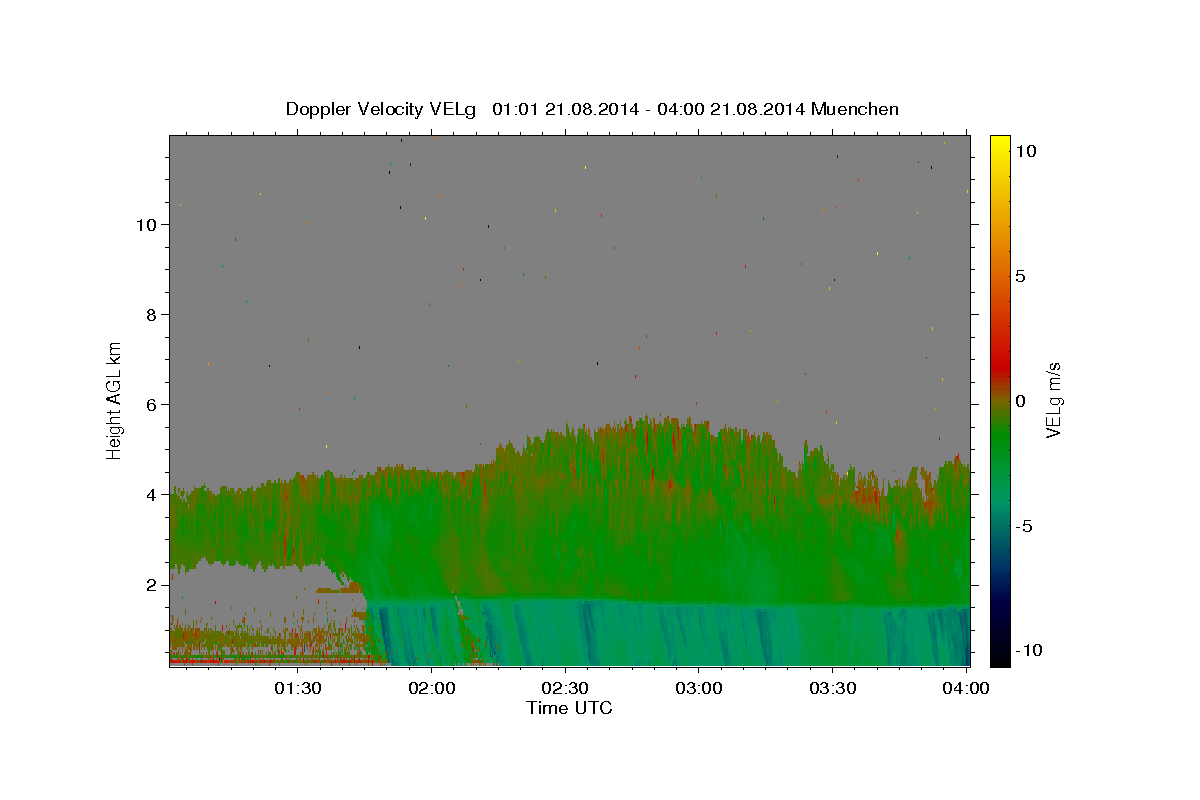Click the 03:30 time tick label

point(832,688)
